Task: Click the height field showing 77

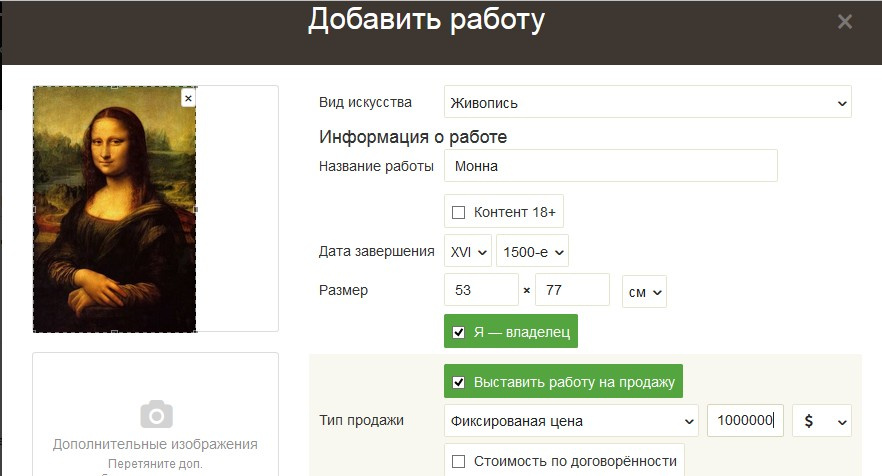Action: [x=572, y=291]
